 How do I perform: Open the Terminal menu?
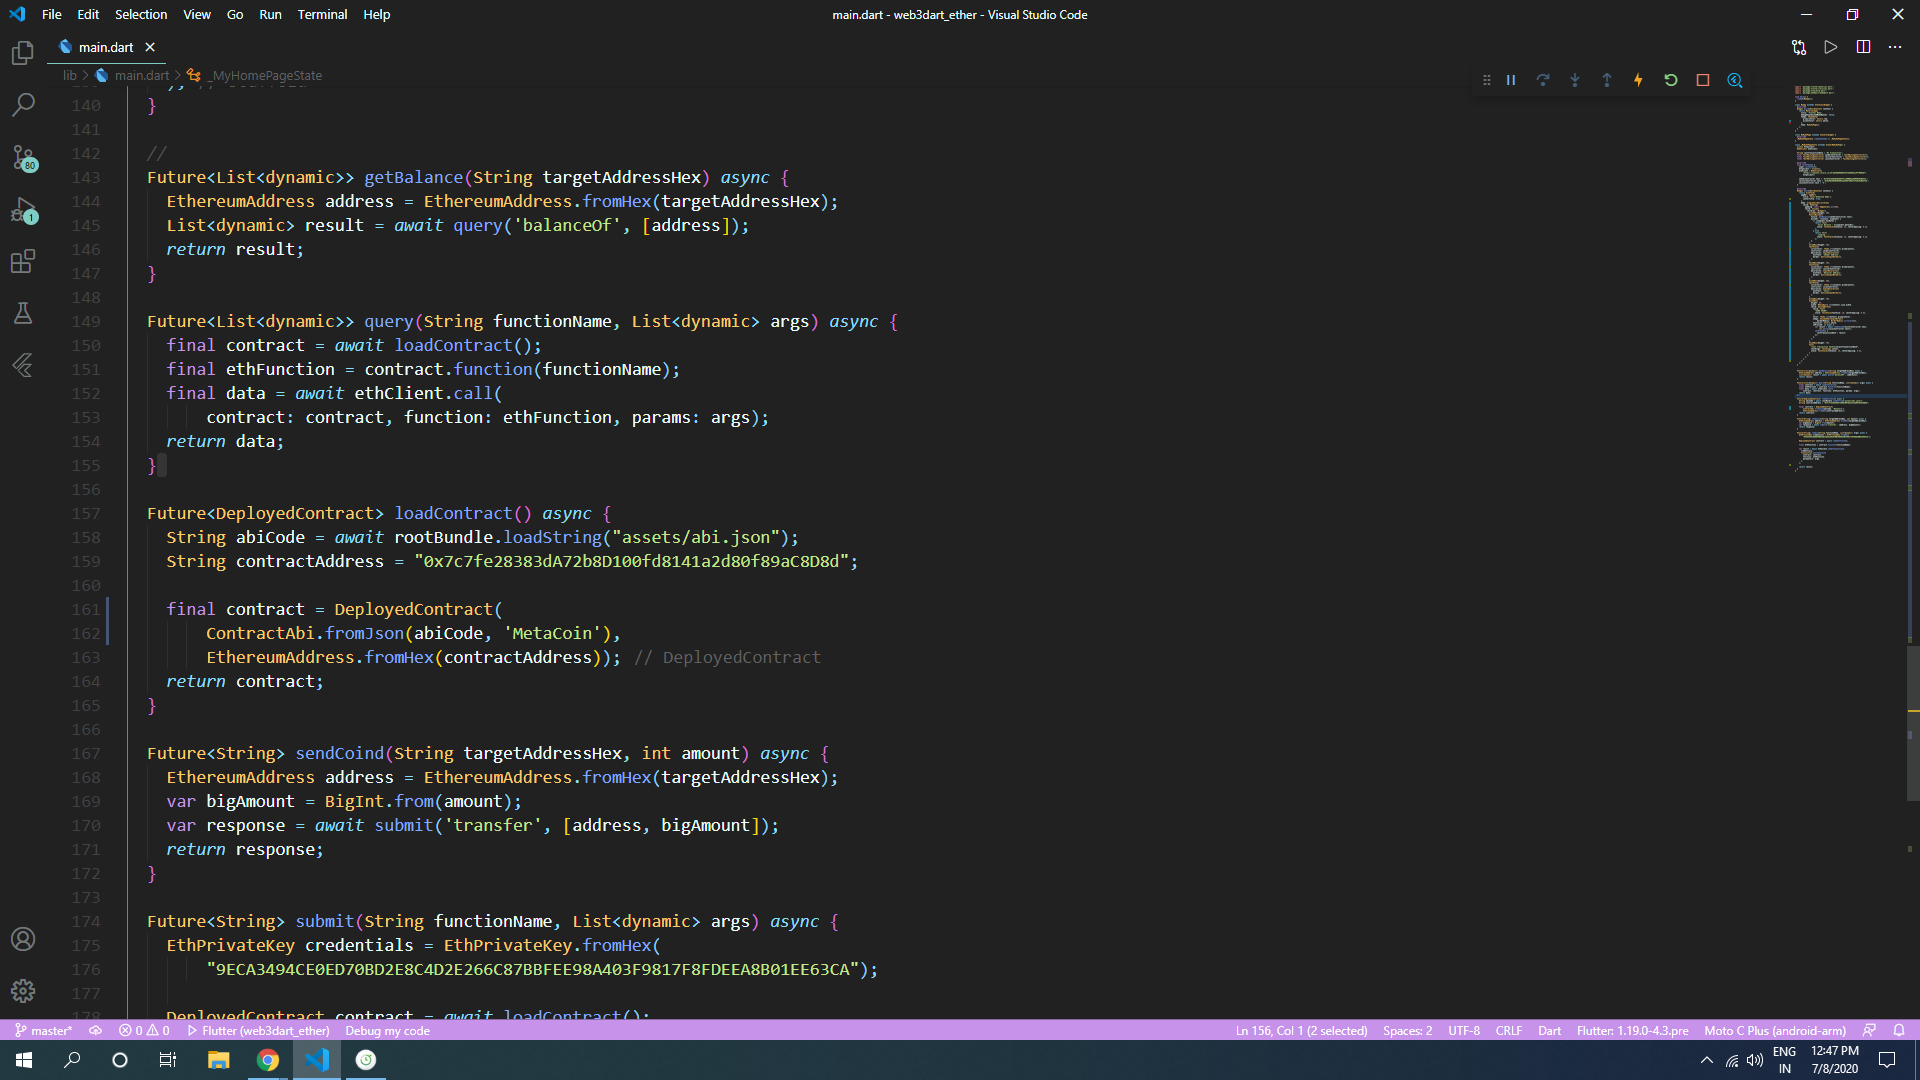322,14
